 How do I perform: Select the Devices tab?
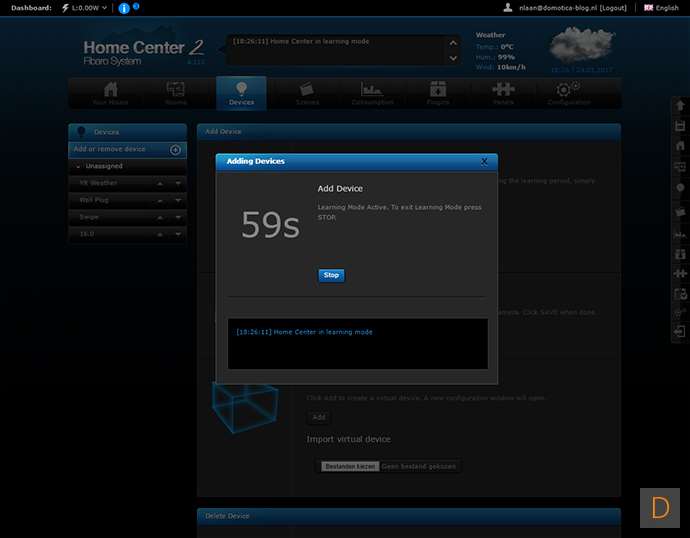tap(241, 93)
